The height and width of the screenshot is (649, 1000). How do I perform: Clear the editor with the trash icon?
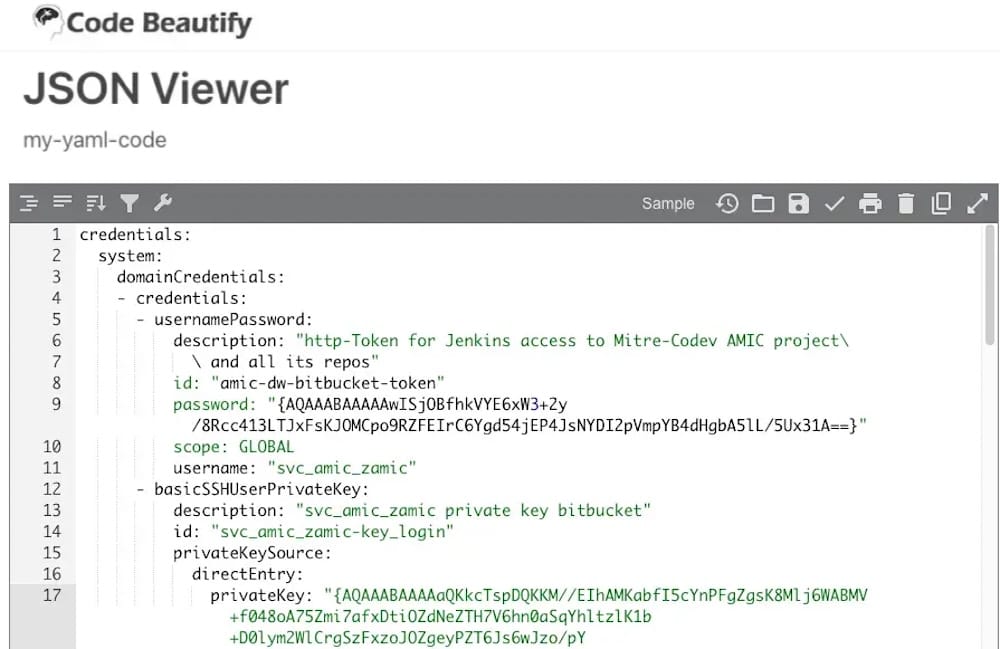click(905, 203)
